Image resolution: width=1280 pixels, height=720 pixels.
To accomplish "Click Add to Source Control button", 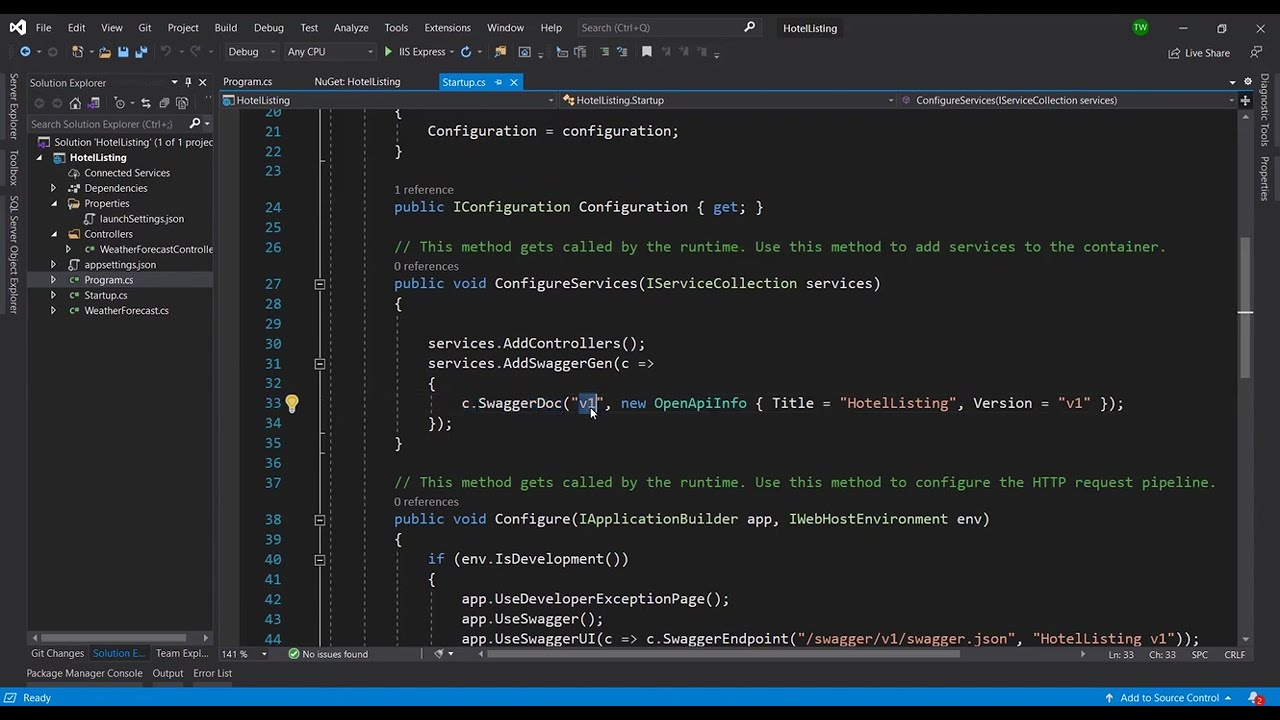I will click(x=1168, y=697).
